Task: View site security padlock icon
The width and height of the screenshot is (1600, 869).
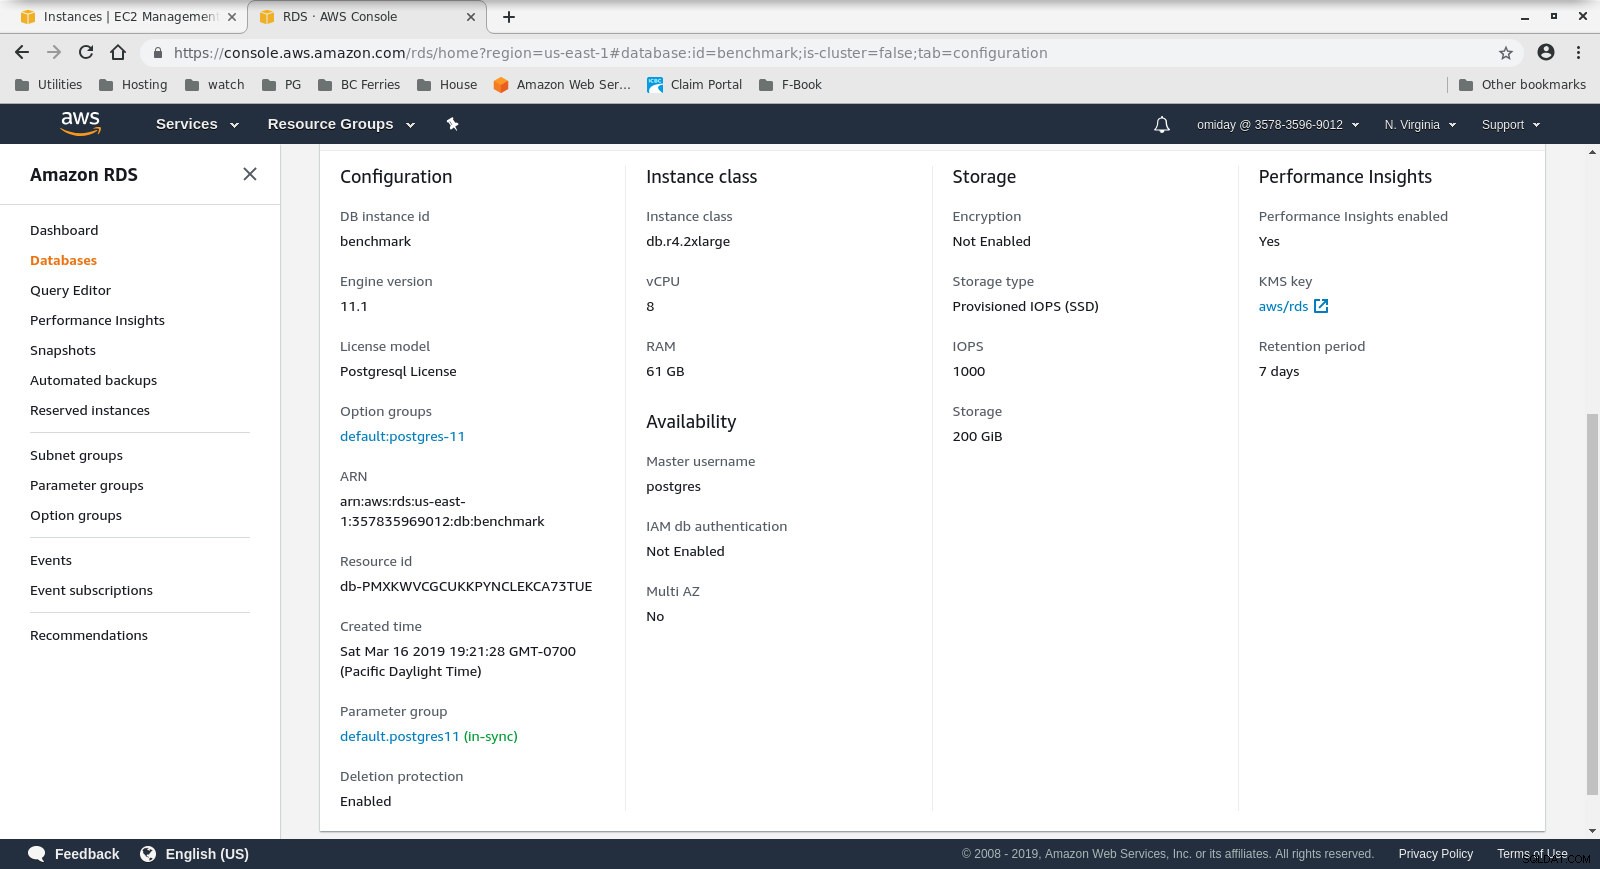Action: tap(157, 53)
